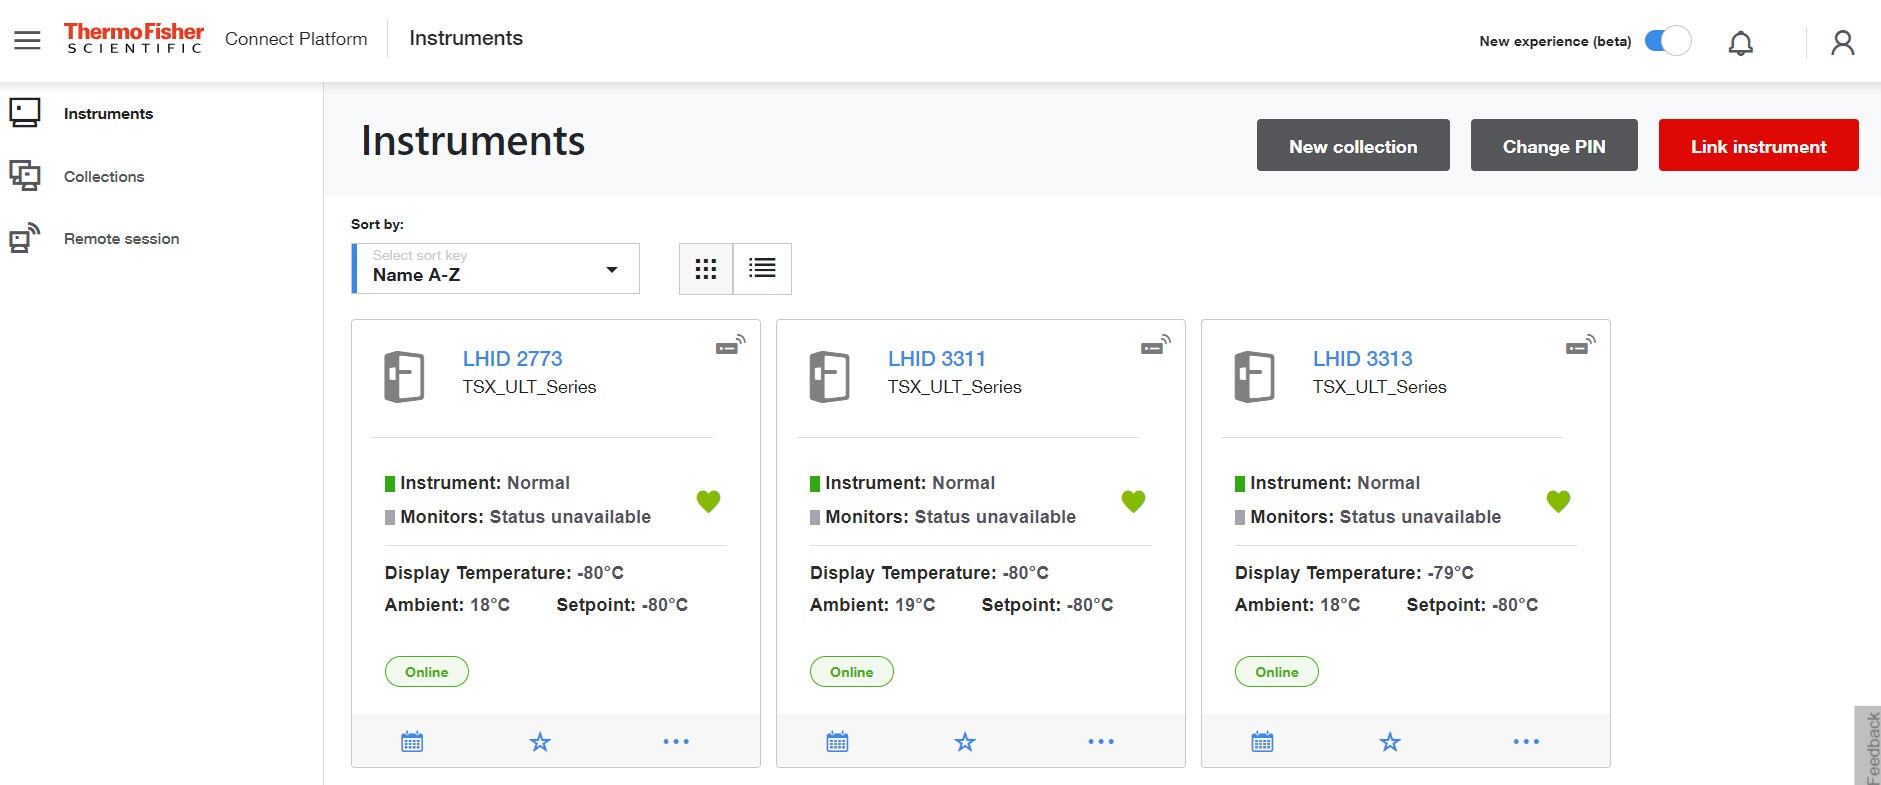This screenshot has width=1881, height=785.
Task: Switch to grid view
Action: (x=706, y=268)
